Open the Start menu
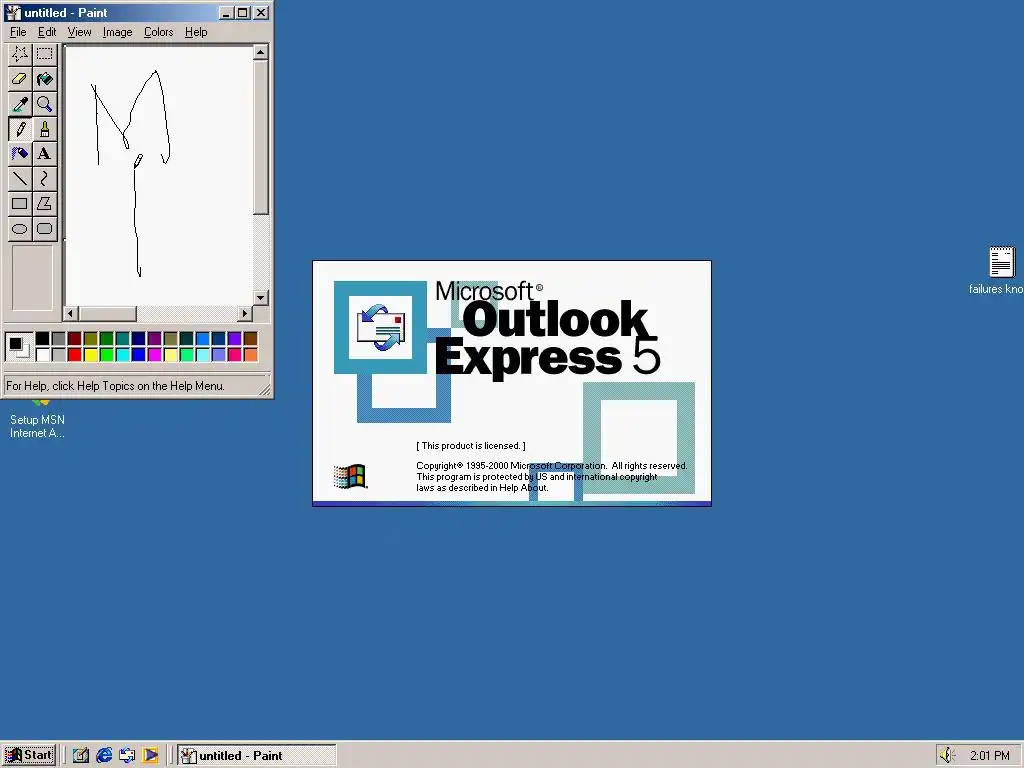 (x=28, y=756)
